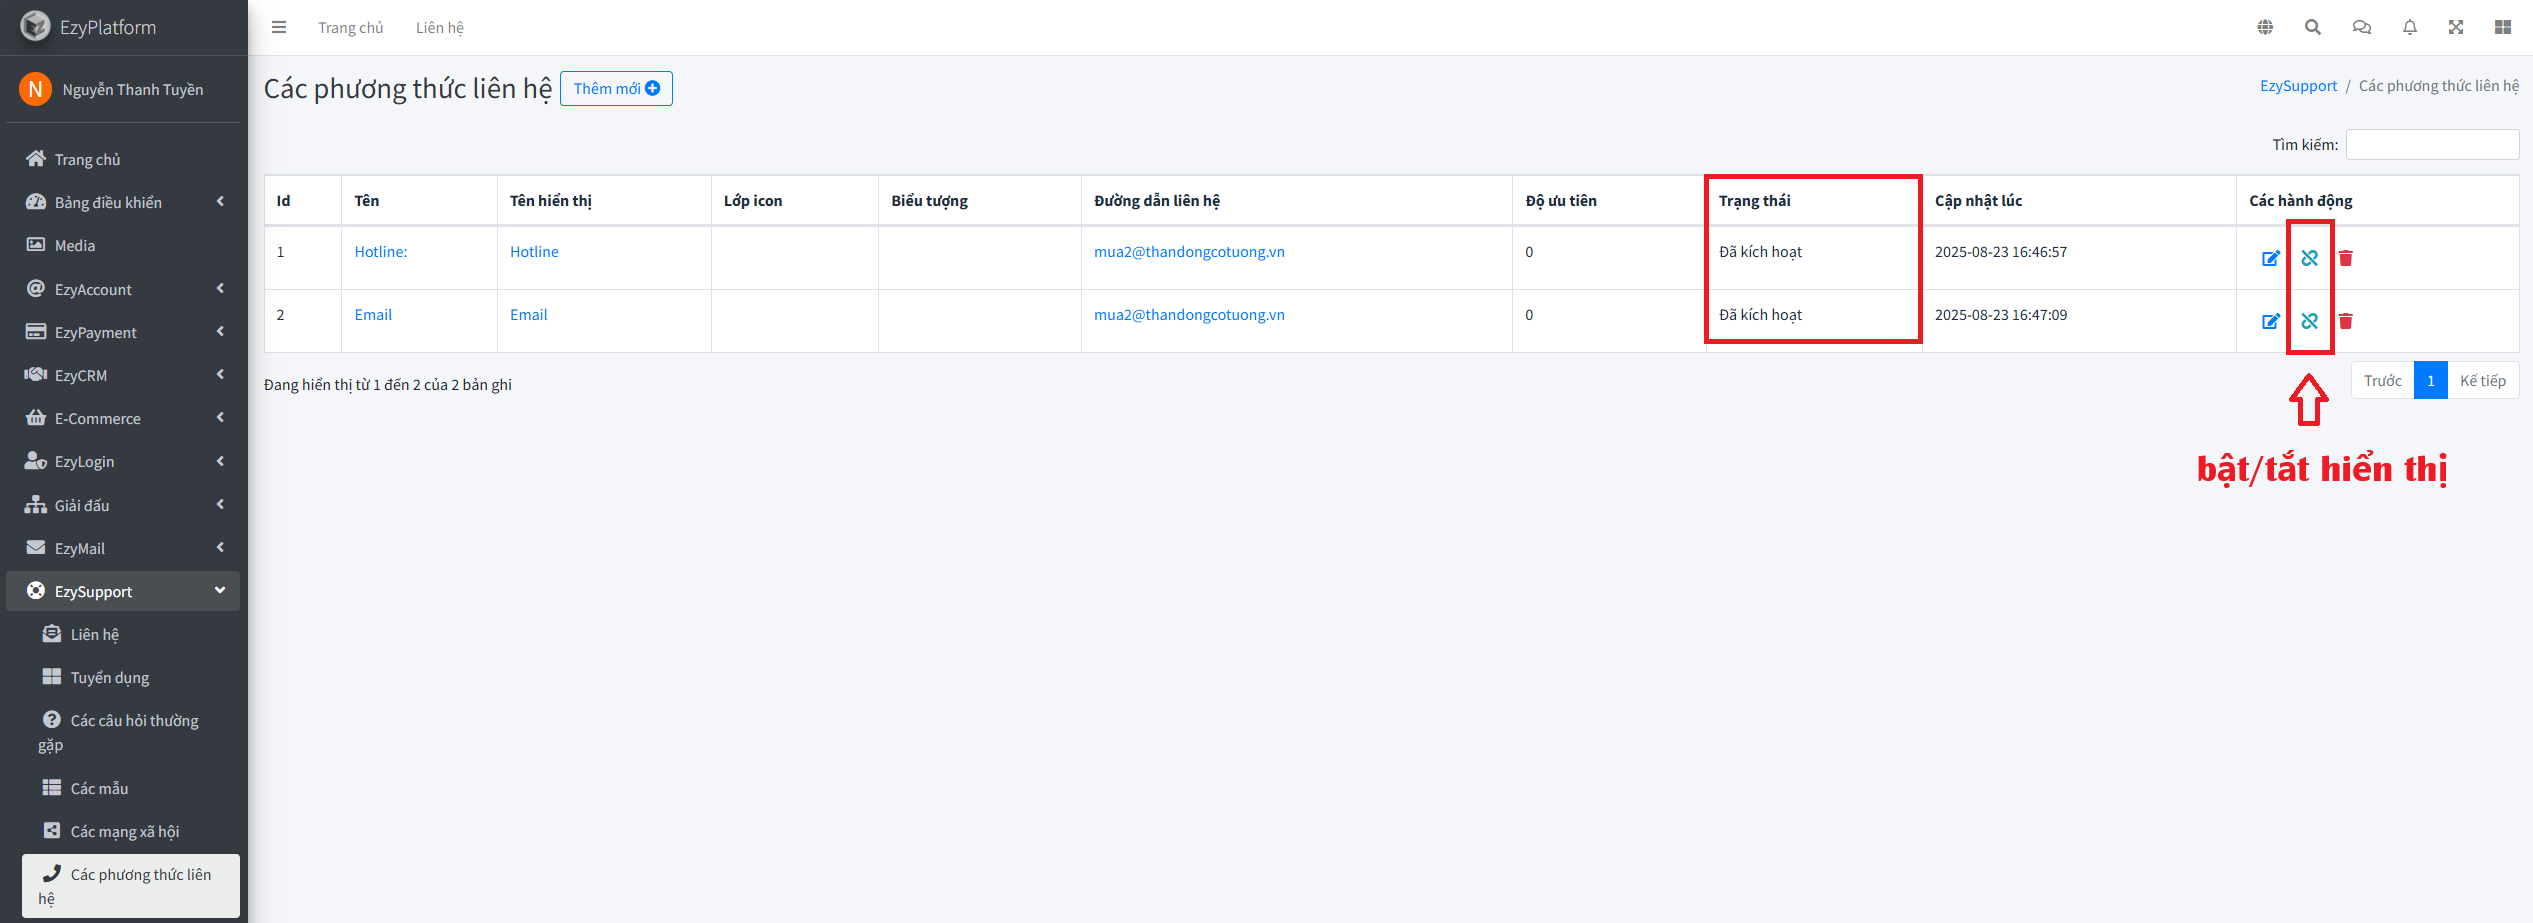Toggle display status of Email row

(x=2309, y=321)
